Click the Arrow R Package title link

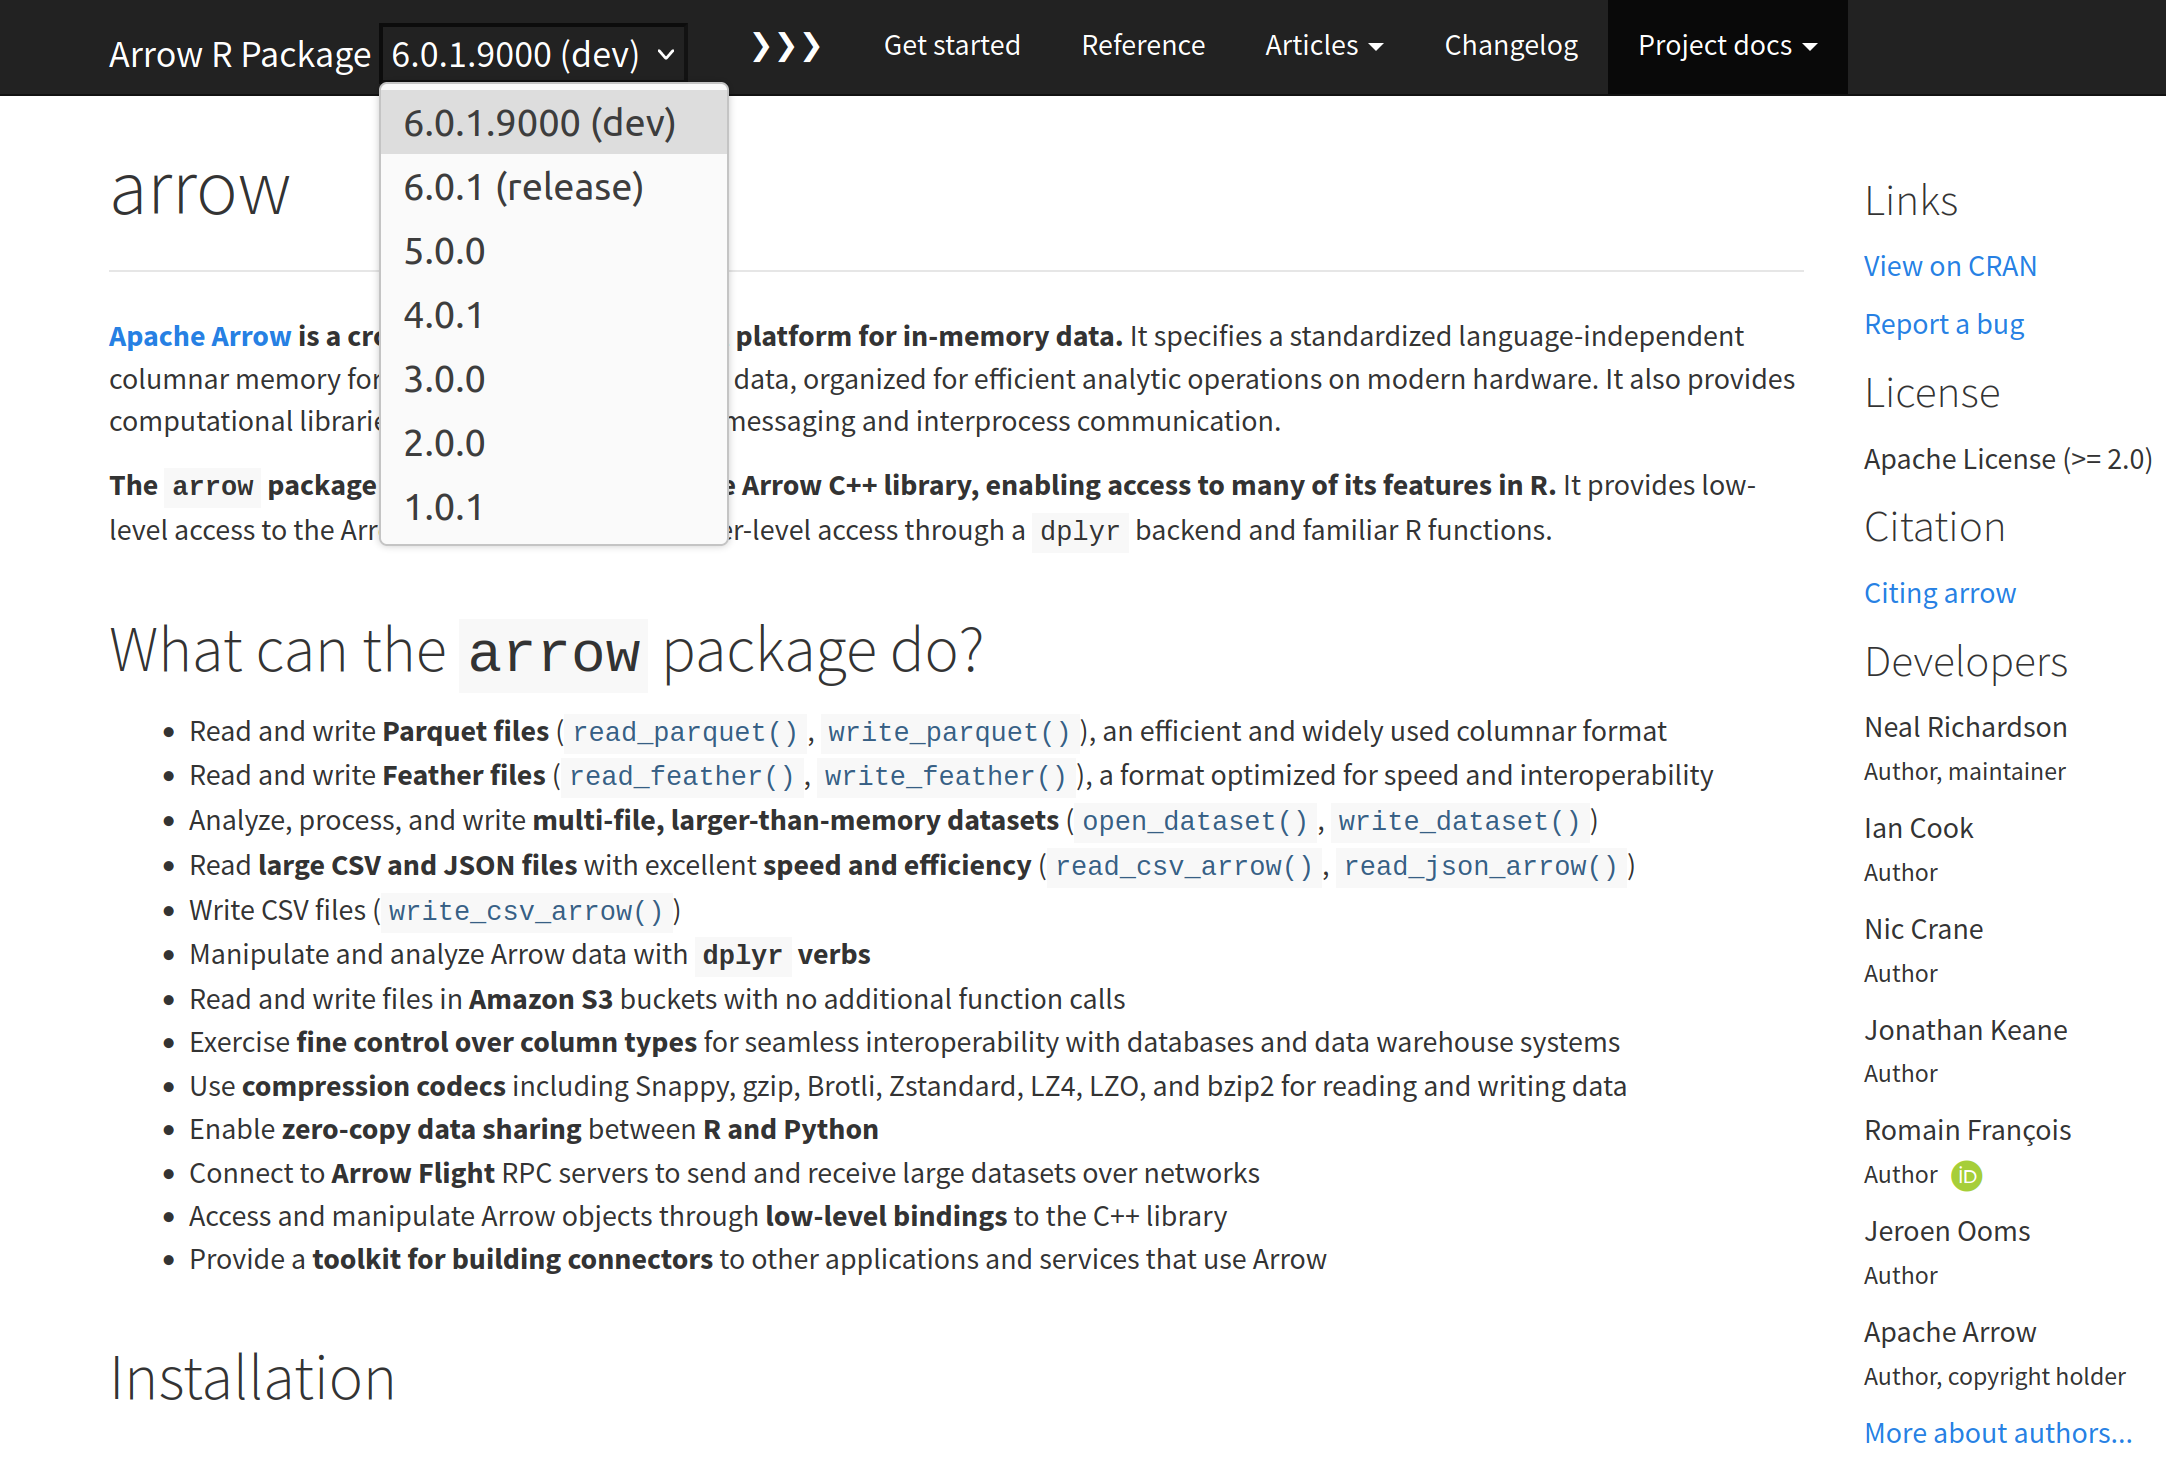click(240, 54)
